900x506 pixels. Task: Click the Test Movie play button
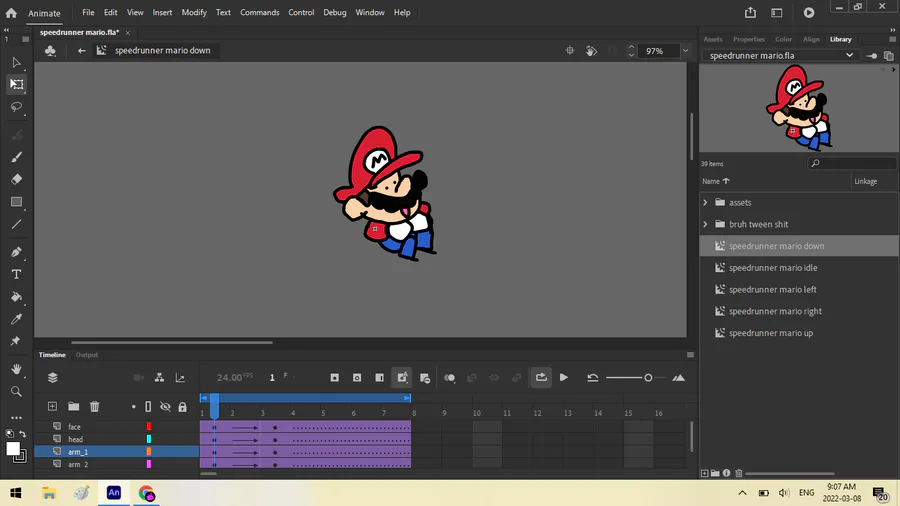809,13
